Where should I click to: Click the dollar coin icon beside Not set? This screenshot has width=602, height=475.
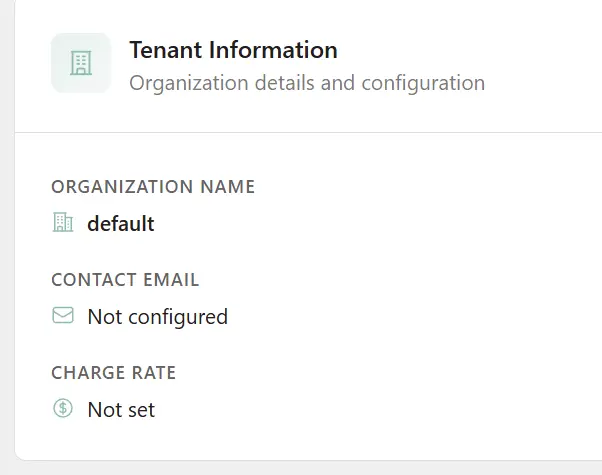63,409
